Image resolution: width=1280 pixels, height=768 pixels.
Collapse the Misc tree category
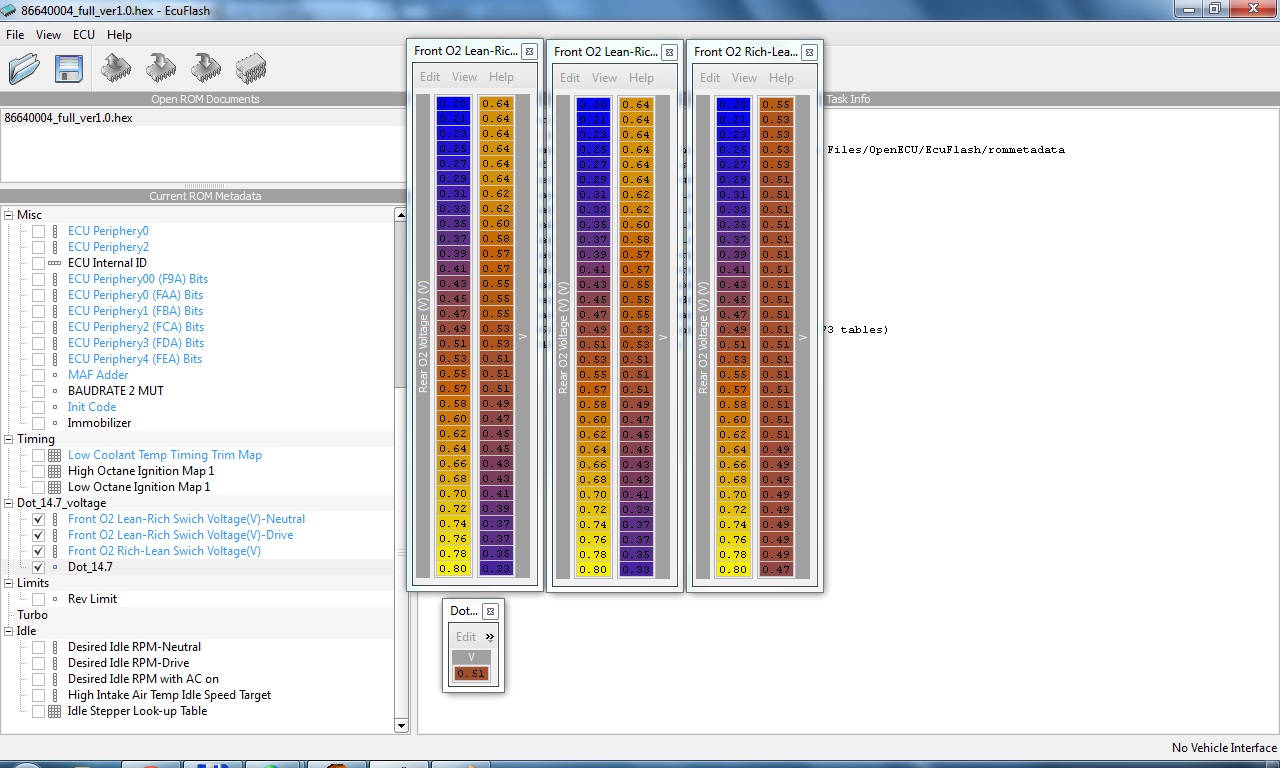pyautogui.click(x=9, y=215)
